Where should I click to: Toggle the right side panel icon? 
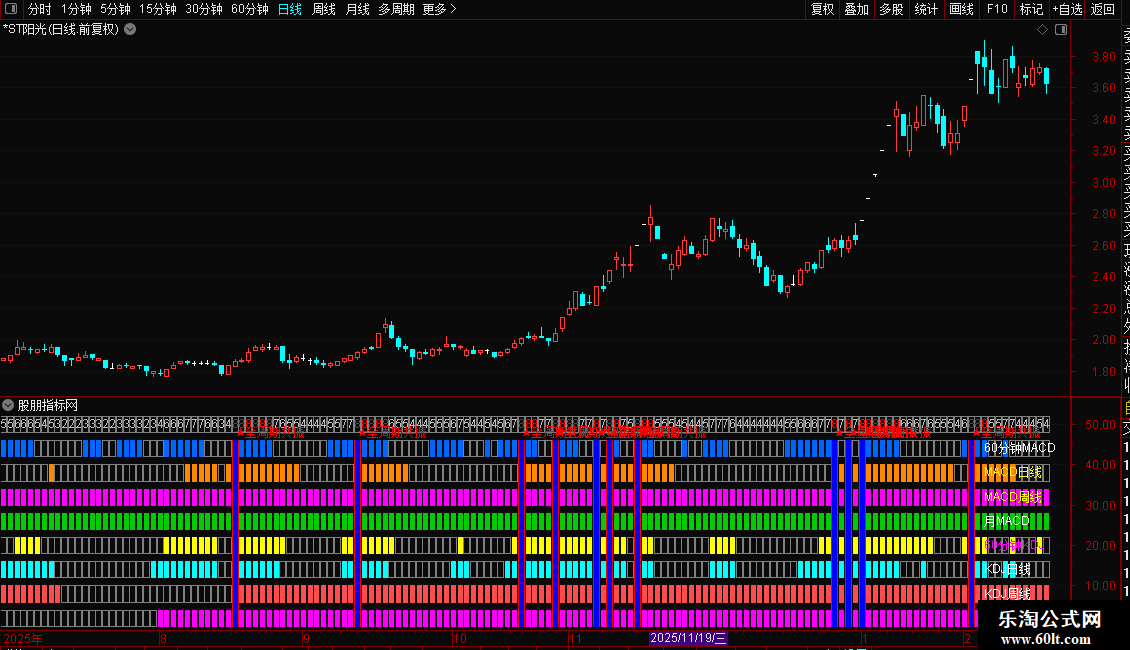pos(1061,30)
